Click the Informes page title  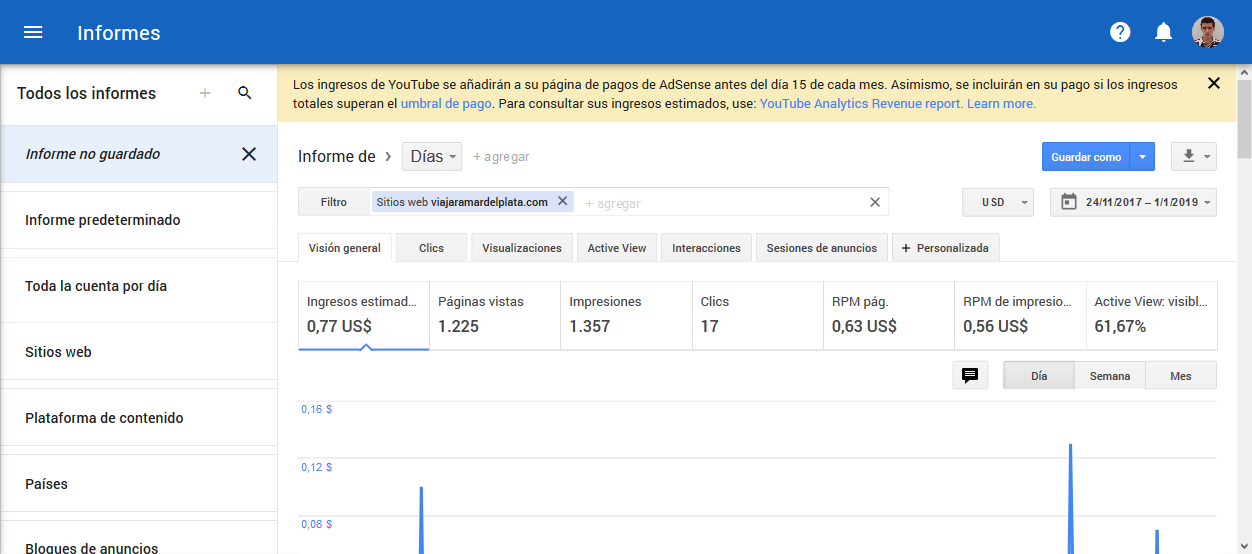pos(119,33)
